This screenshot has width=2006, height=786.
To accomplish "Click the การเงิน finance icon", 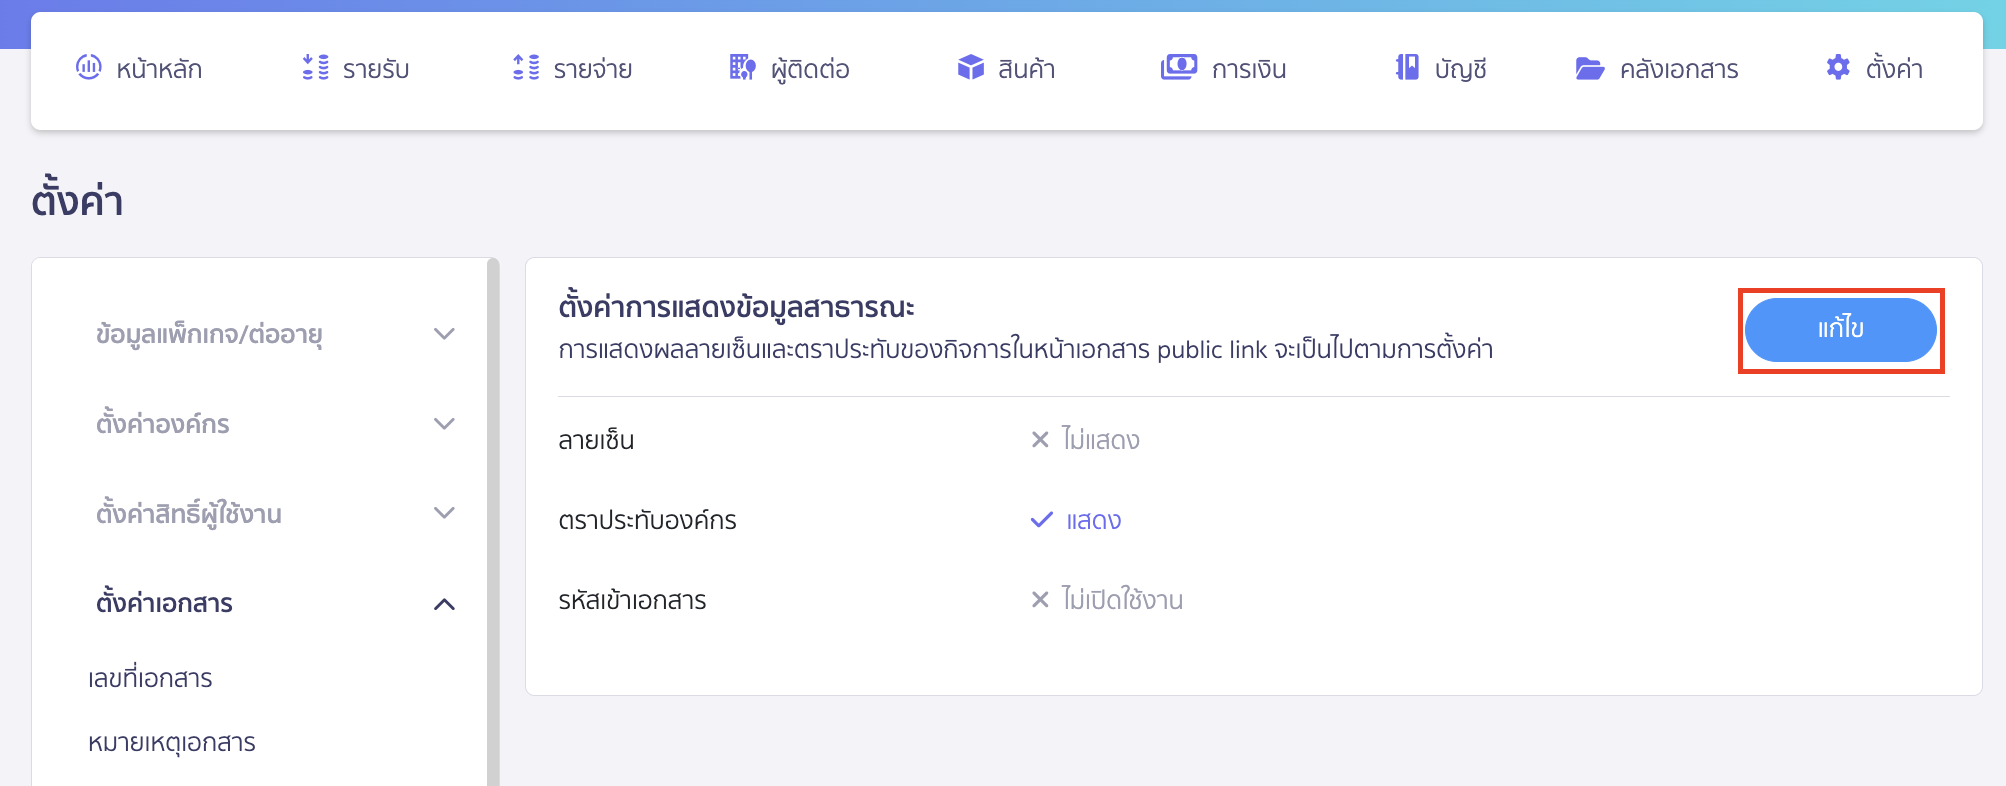I will pos(1178,68).
